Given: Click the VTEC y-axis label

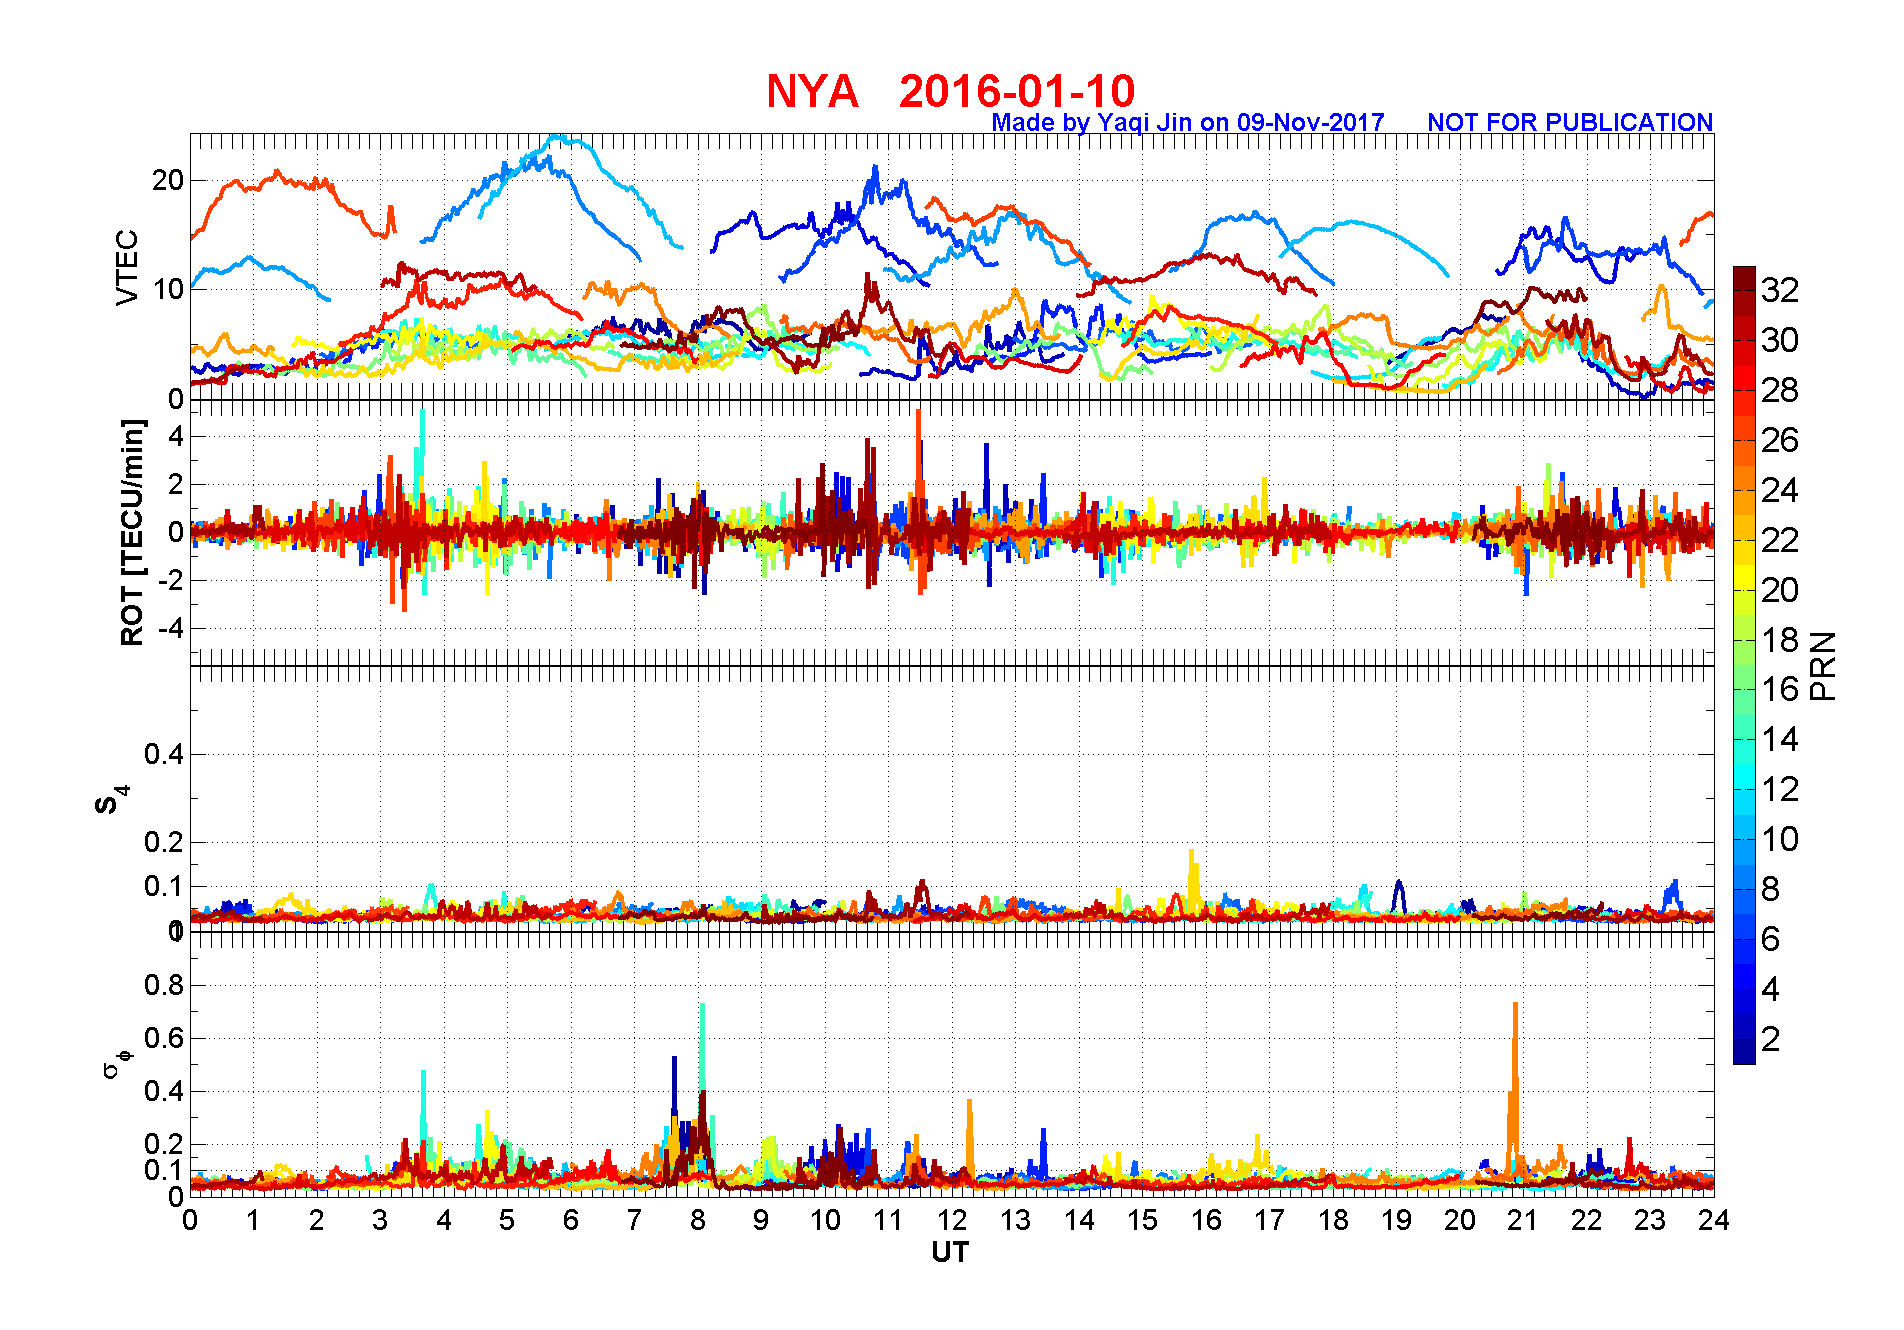Looking at the screenshot, I should click(x=127, y=267).
